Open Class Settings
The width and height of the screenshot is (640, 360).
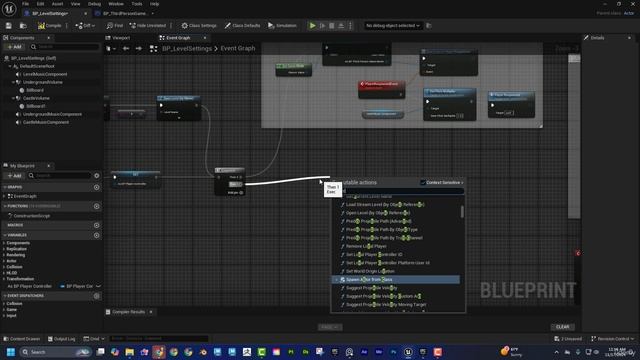point(199,25)
